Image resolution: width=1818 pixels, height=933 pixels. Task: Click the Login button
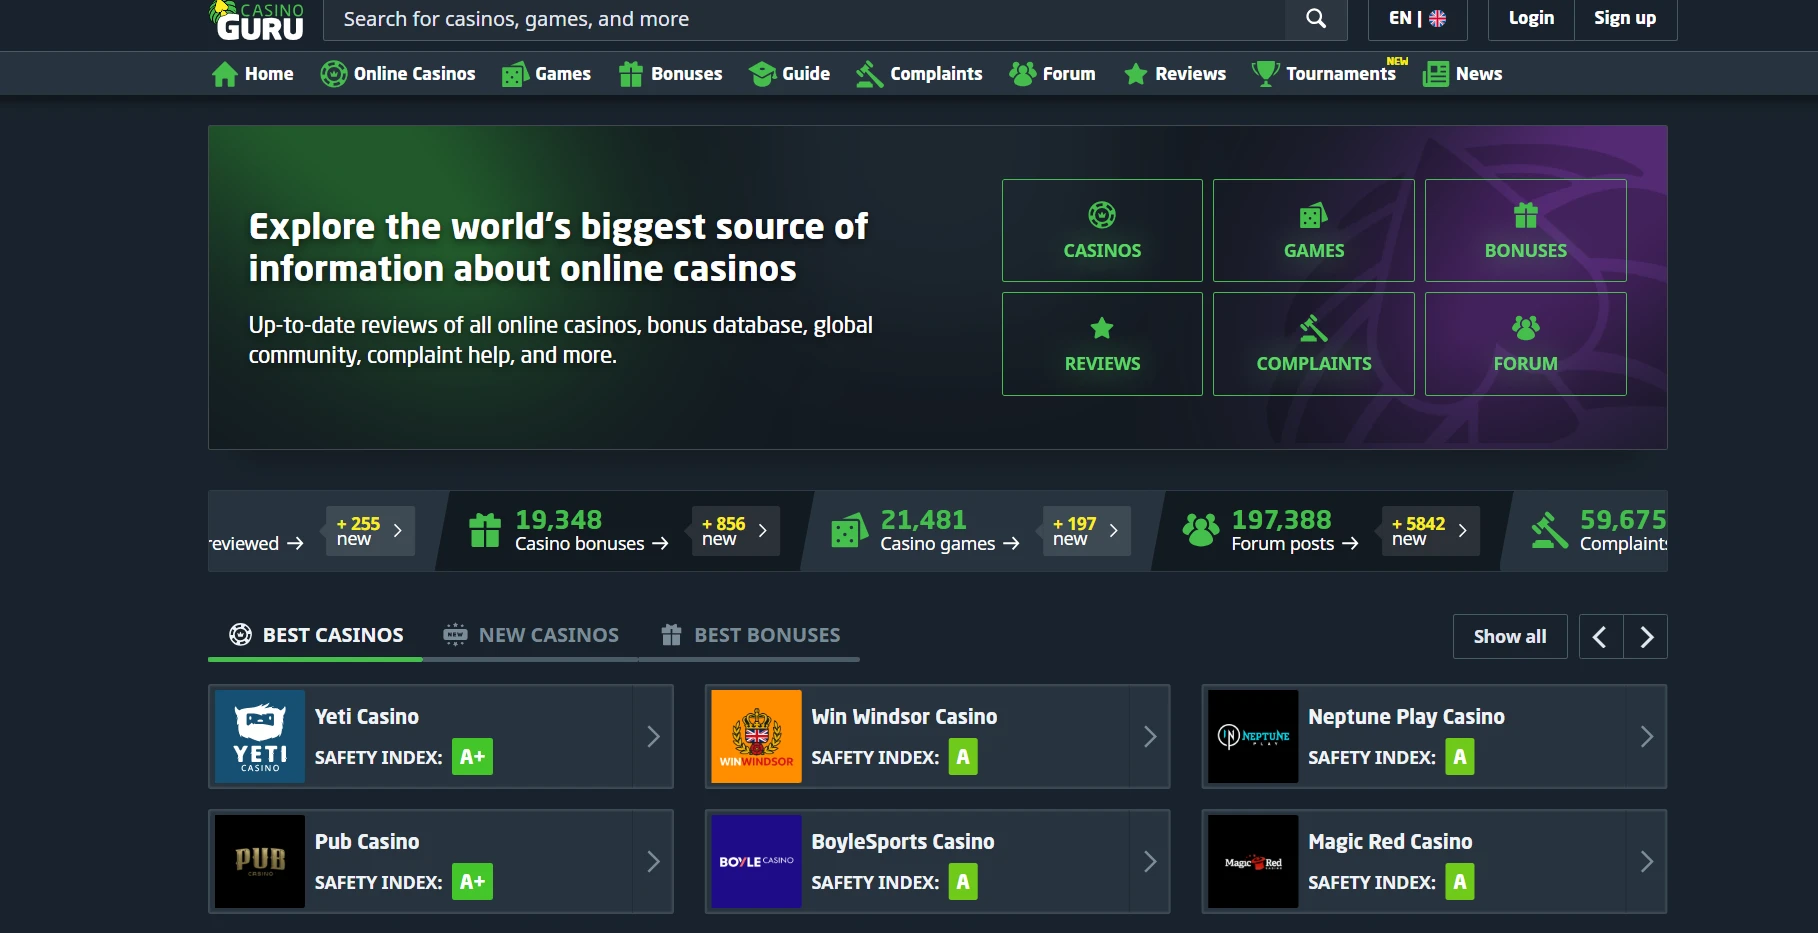click(x=1531, y=19)
